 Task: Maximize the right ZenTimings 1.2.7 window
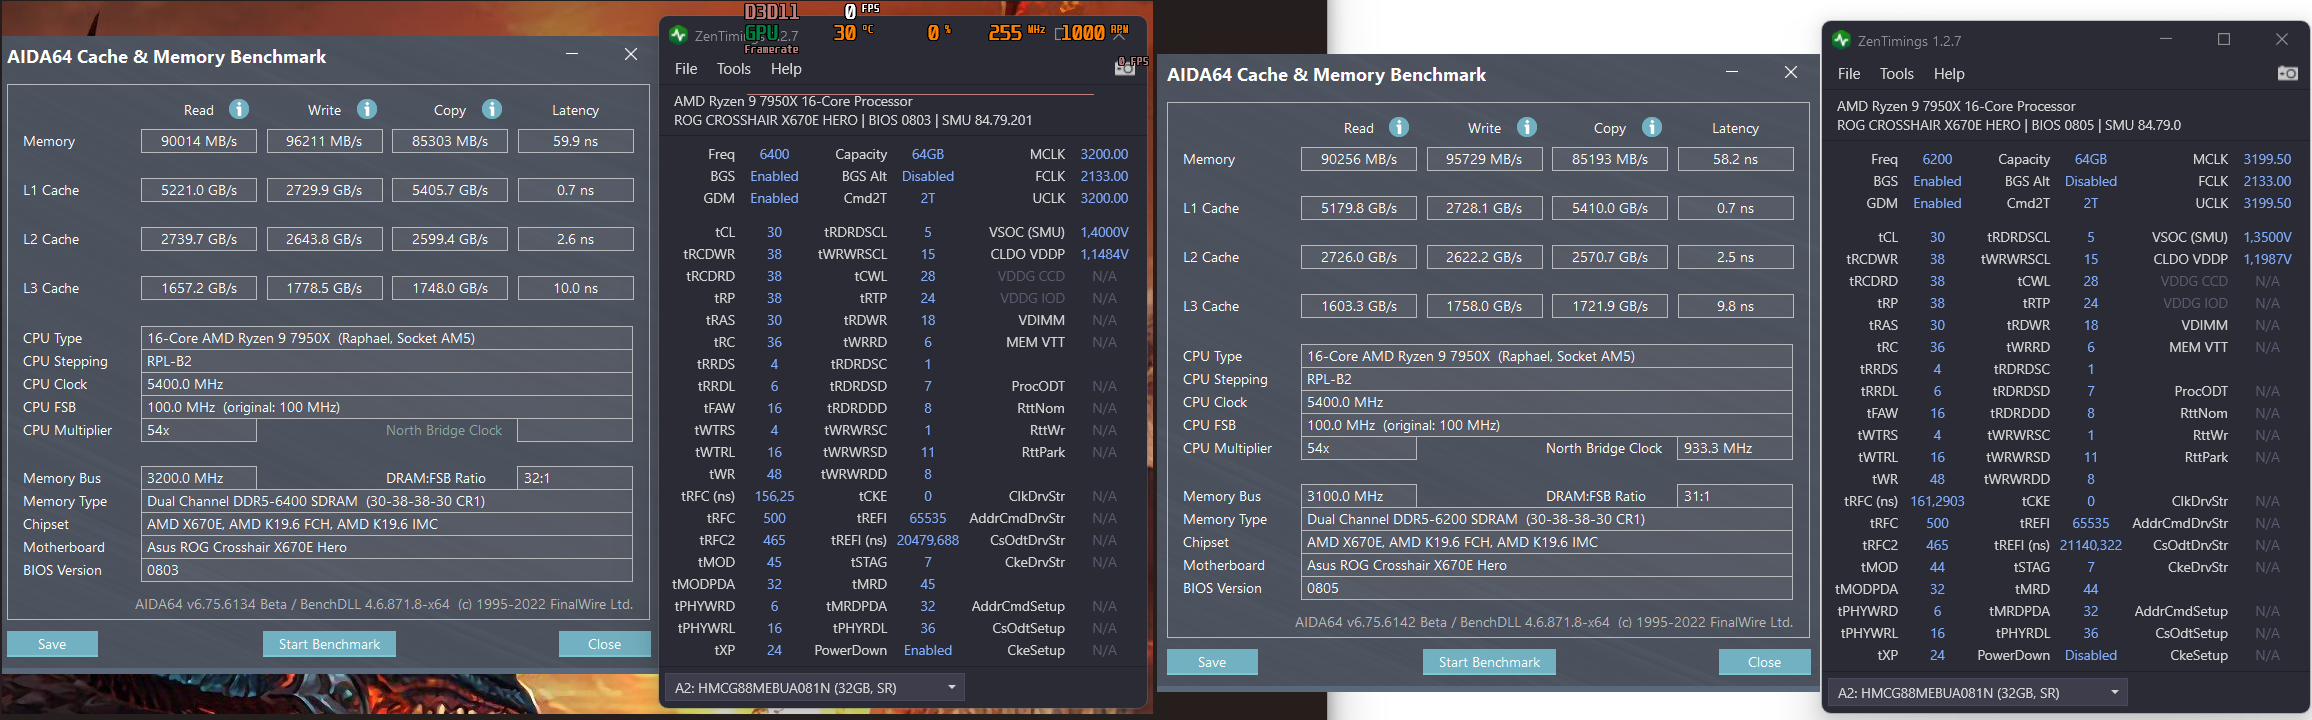coord(2224,39)
